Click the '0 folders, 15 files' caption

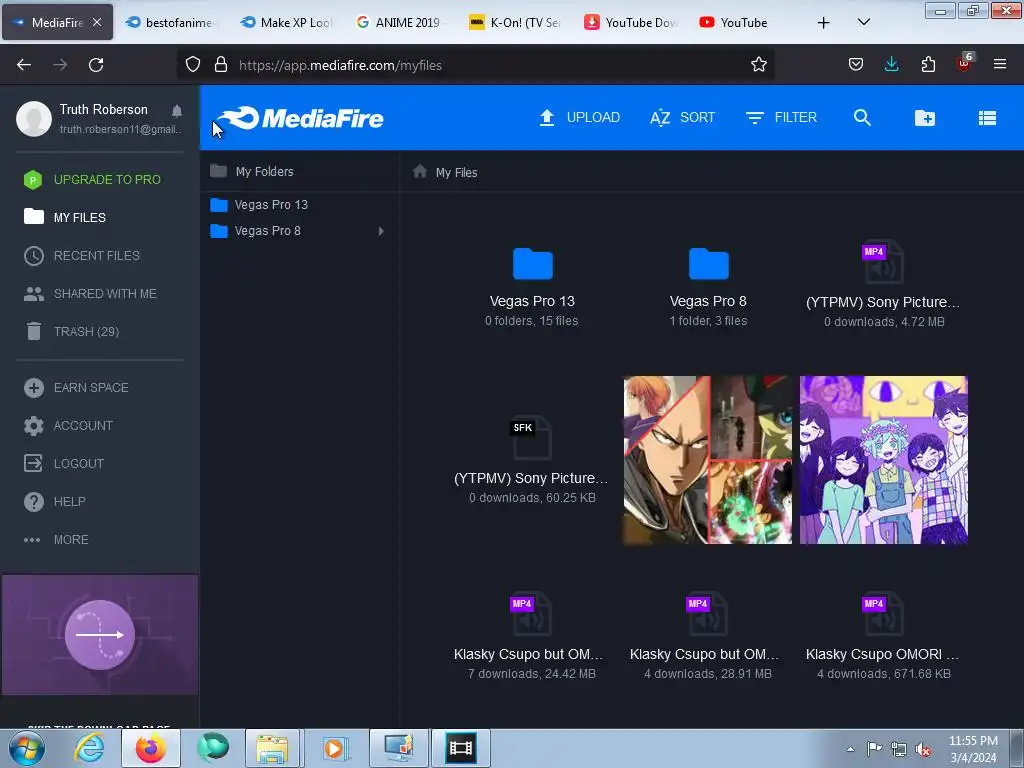point(532,321)
